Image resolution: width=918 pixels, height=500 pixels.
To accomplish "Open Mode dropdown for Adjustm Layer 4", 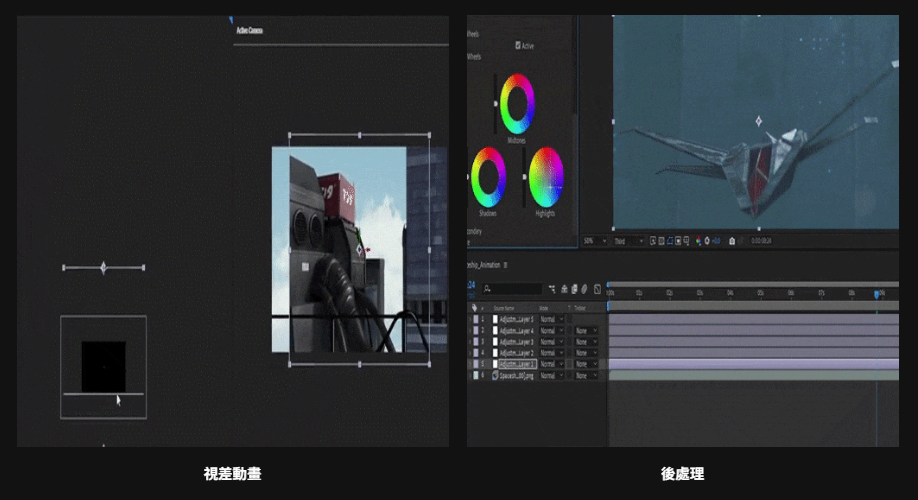I will [552, 330].
